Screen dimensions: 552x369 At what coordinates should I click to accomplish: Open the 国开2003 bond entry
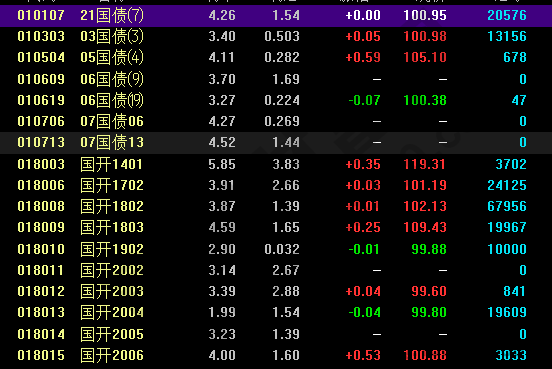276,292
